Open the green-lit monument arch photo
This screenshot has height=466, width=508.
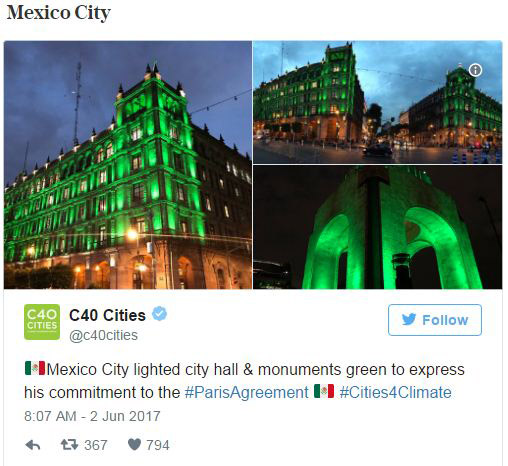click(378, 227)
